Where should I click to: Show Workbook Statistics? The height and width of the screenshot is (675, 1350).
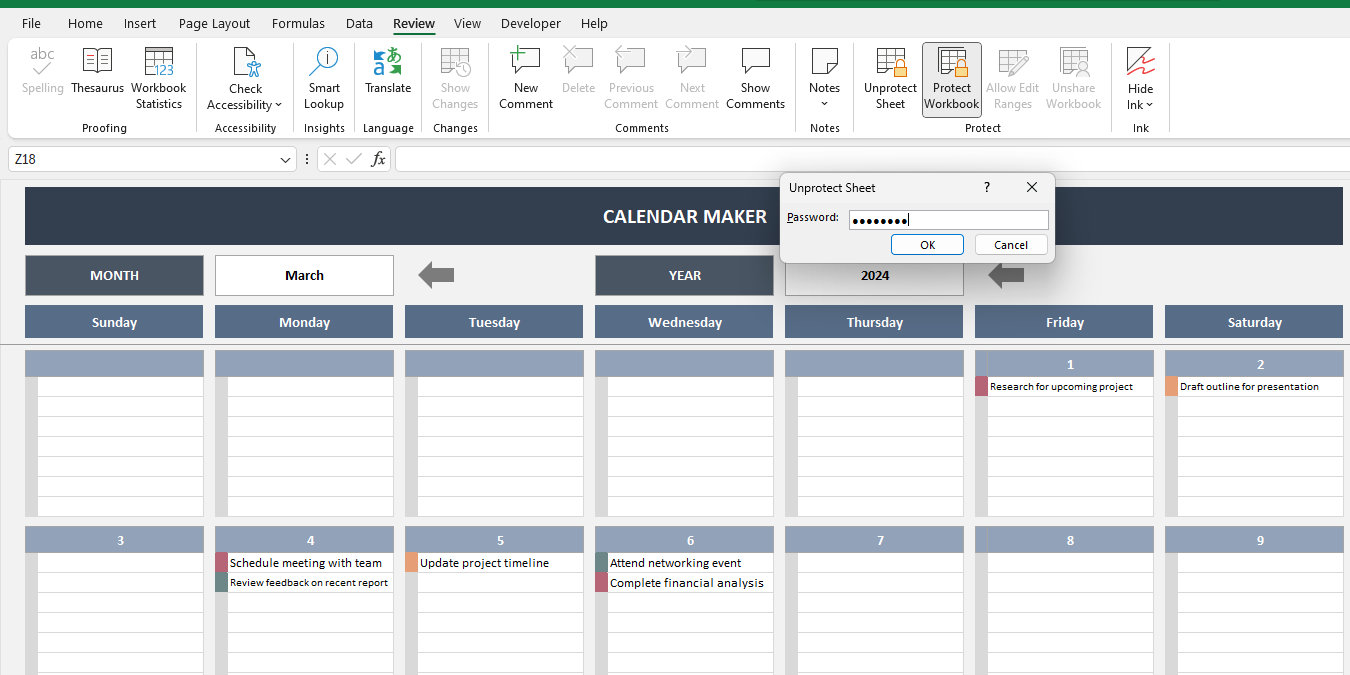click(158, 75)
